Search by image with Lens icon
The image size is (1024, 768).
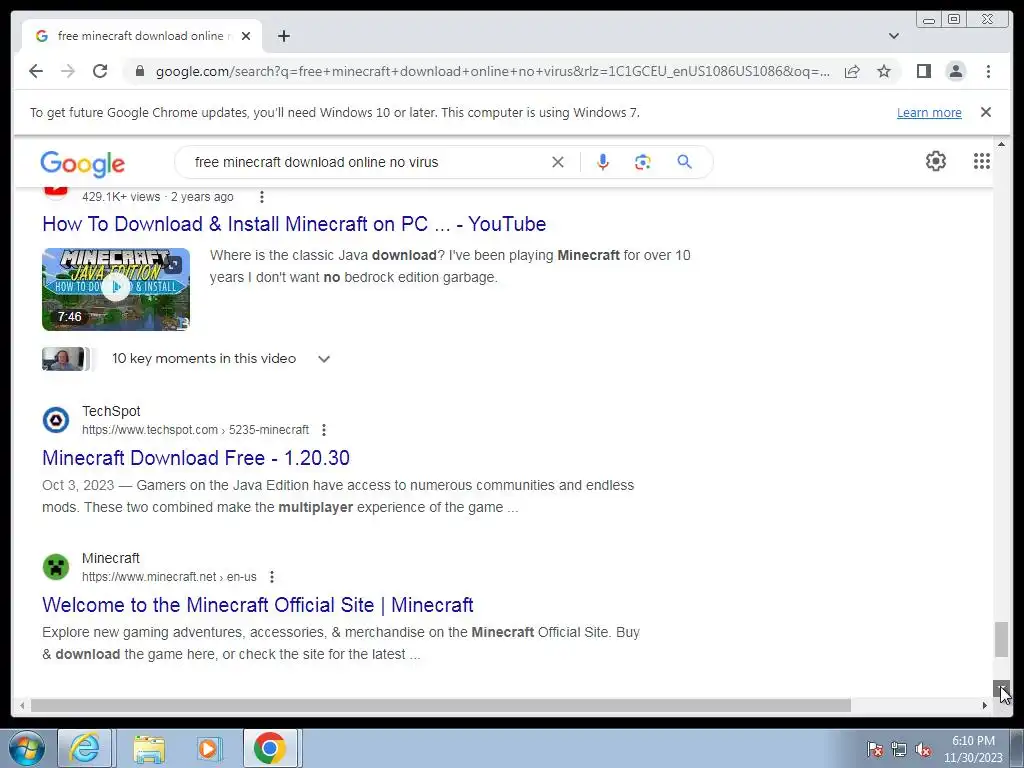(643, 162)
